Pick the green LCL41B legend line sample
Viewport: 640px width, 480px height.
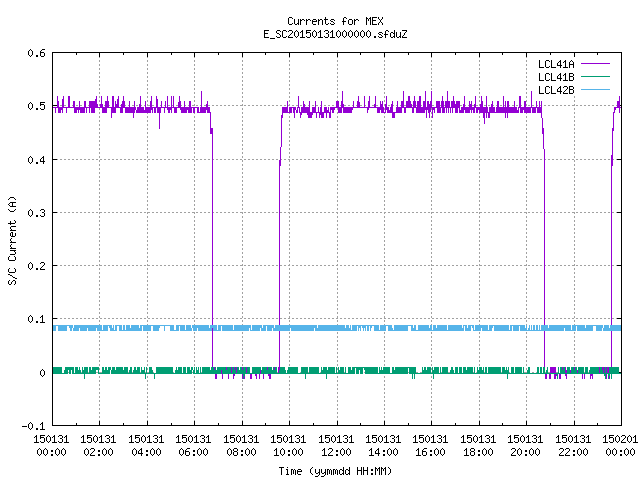pos(595,77)
